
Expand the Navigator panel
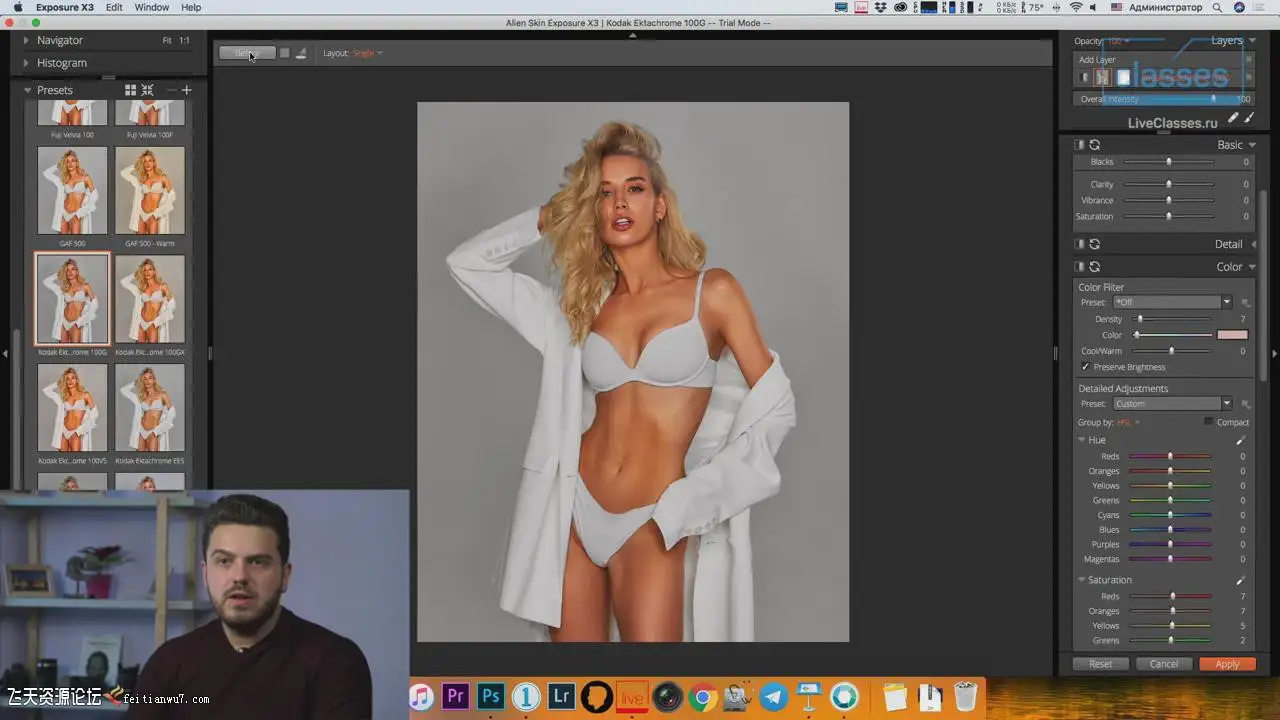[27, 40]
